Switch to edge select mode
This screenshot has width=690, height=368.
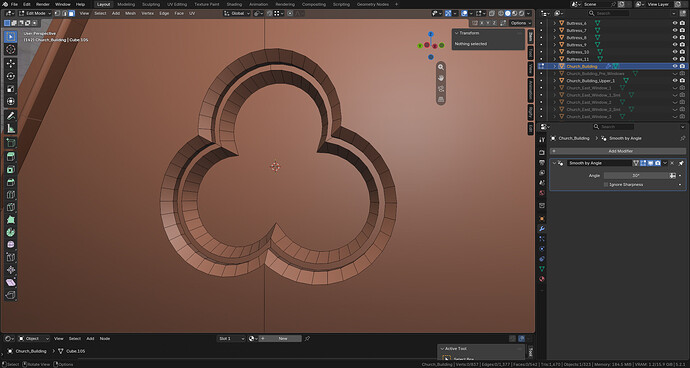(64, 13)
